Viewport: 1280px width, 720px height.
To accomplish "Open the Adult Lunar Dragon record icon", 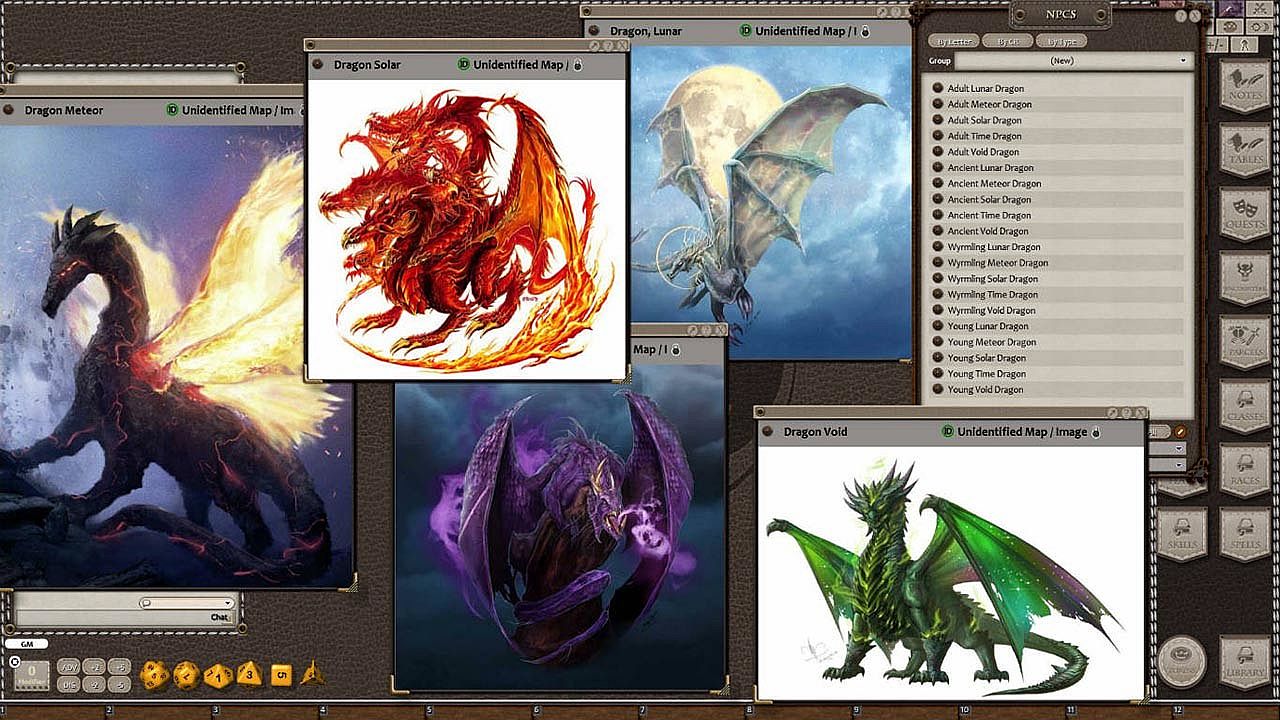I will (x=938, y=88).
